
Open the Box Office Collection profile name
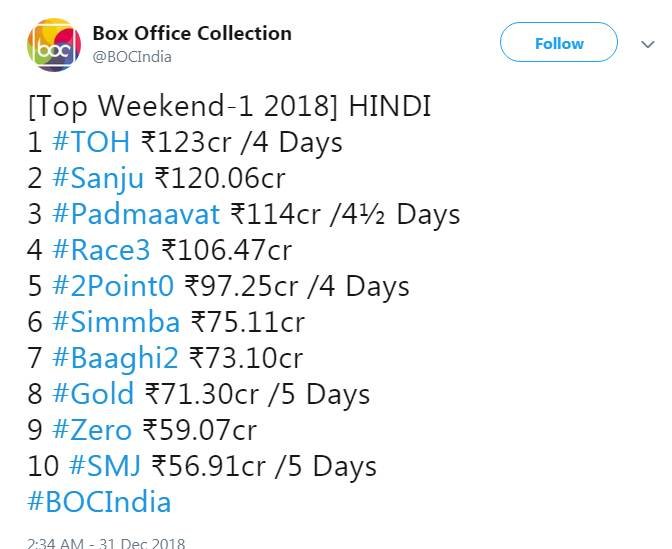(191, 33)
